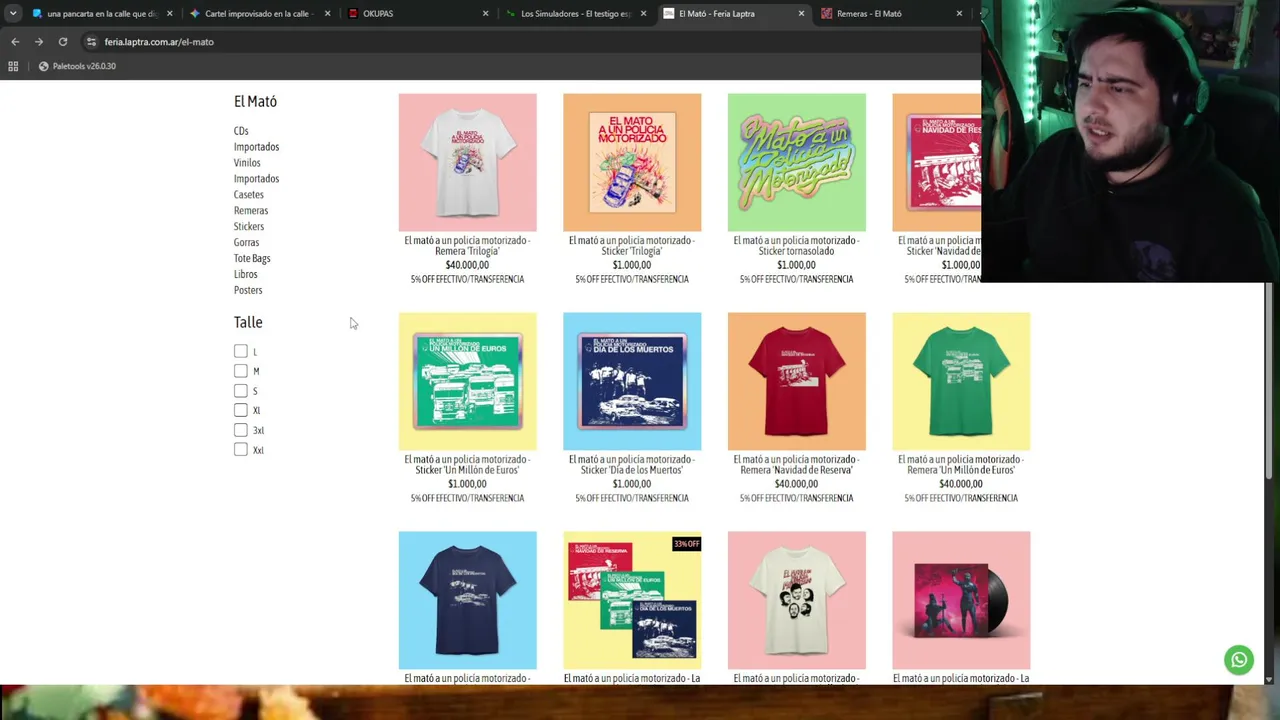Open the navy blue shirt product image
Image resolution: width=1280 pixels, height=720 pixels.
(467, 600)
